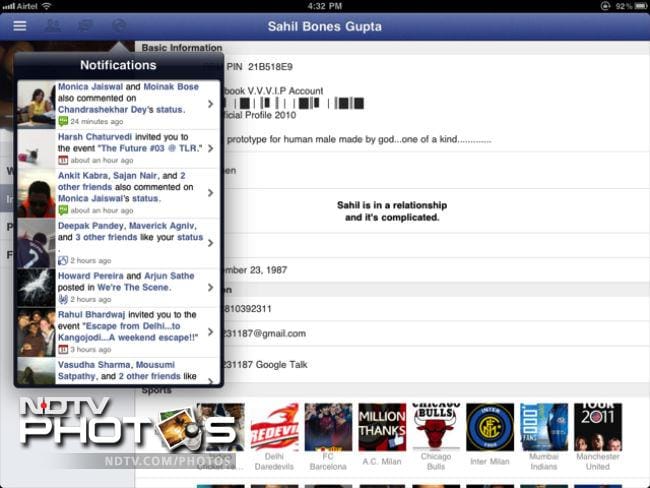Expand Deepak Pandey like notification chevron
Screen dimensions: 650x488
211,243
